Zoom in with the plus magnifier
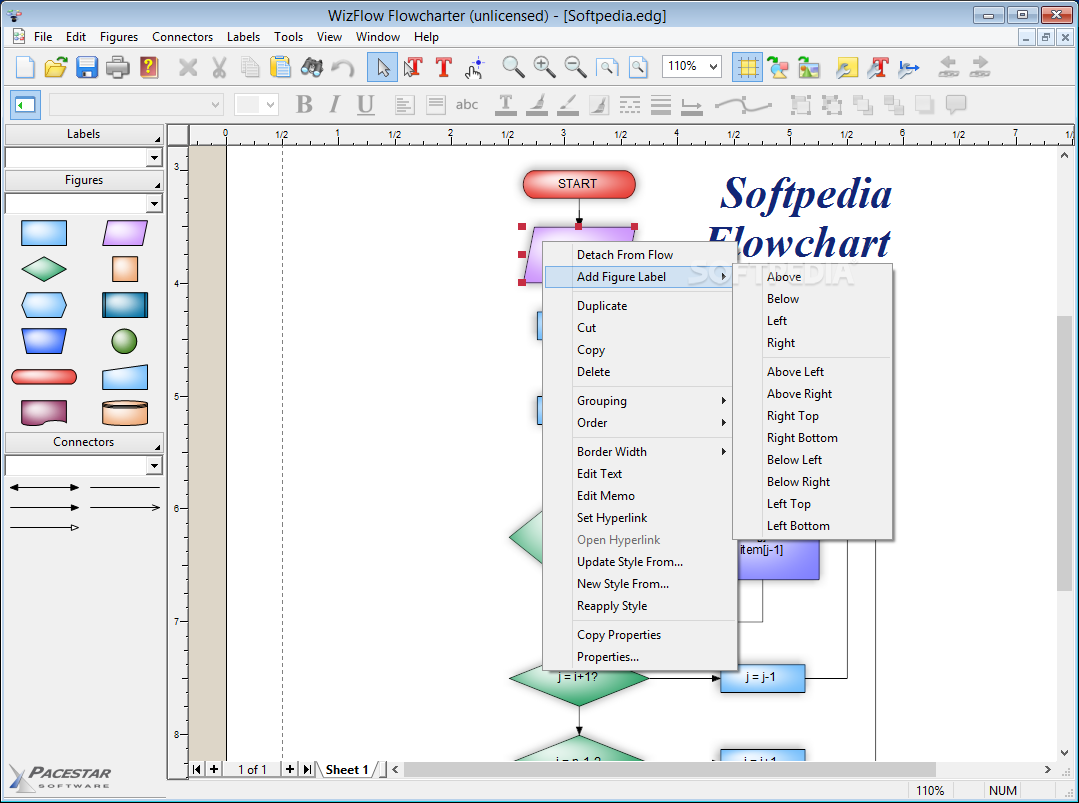The image size is (1079, 803). point(544,67)
